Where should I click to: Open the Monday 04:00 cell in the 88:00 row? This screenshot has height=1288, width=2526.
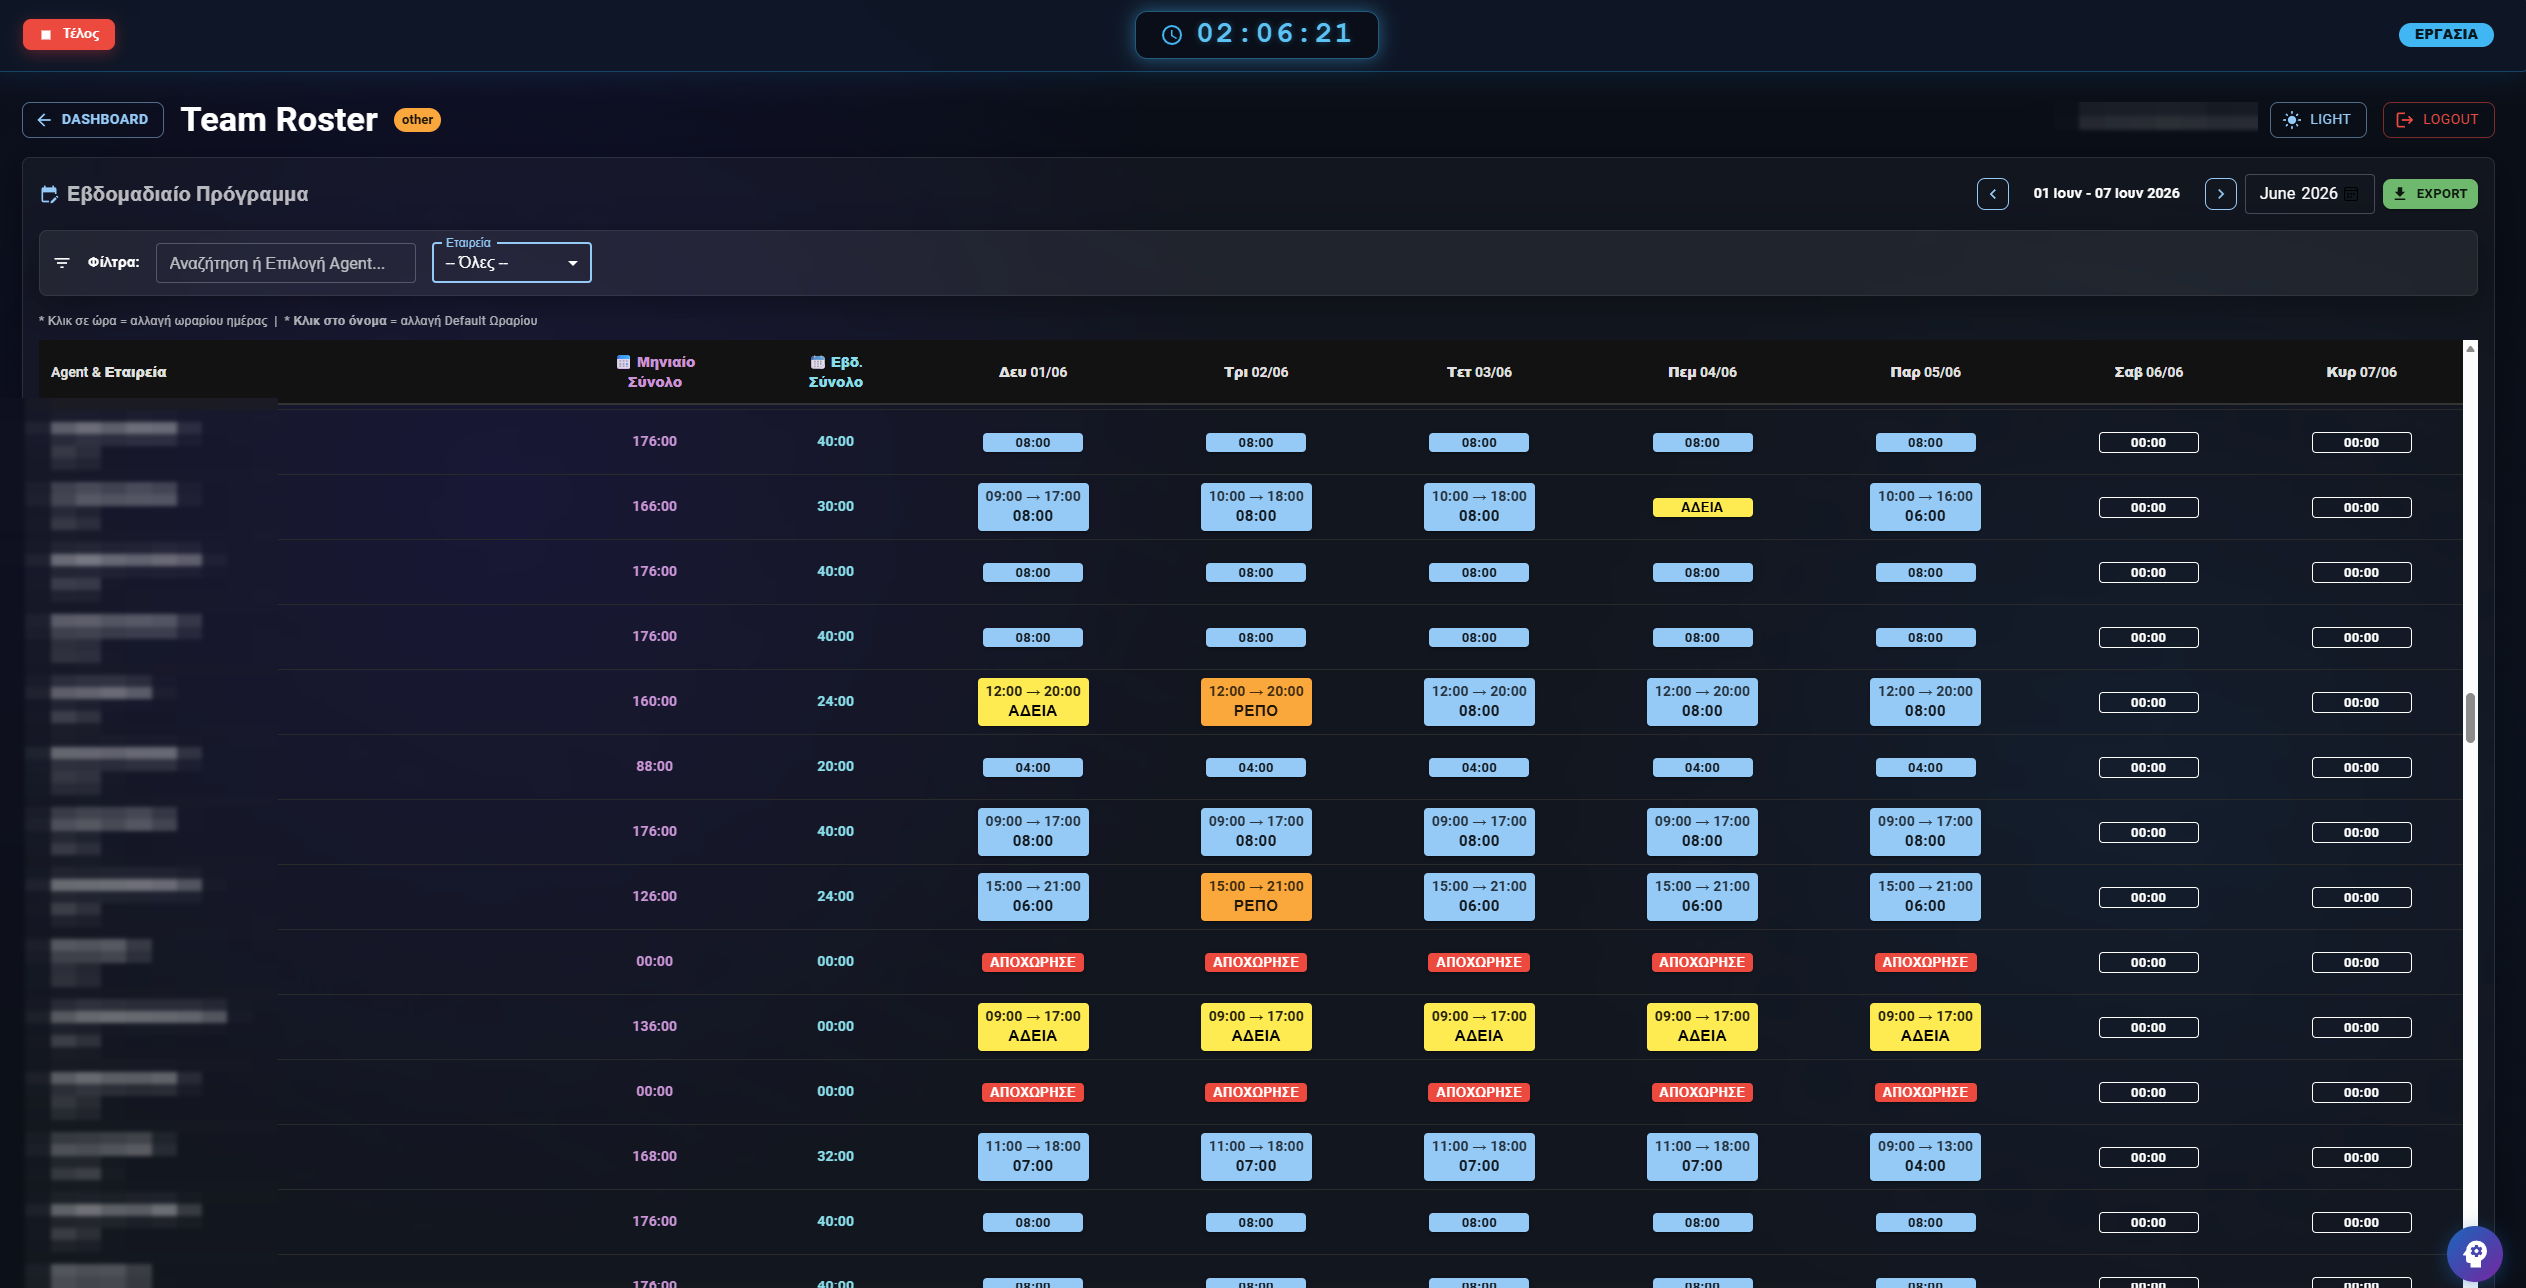[1033, 768]
